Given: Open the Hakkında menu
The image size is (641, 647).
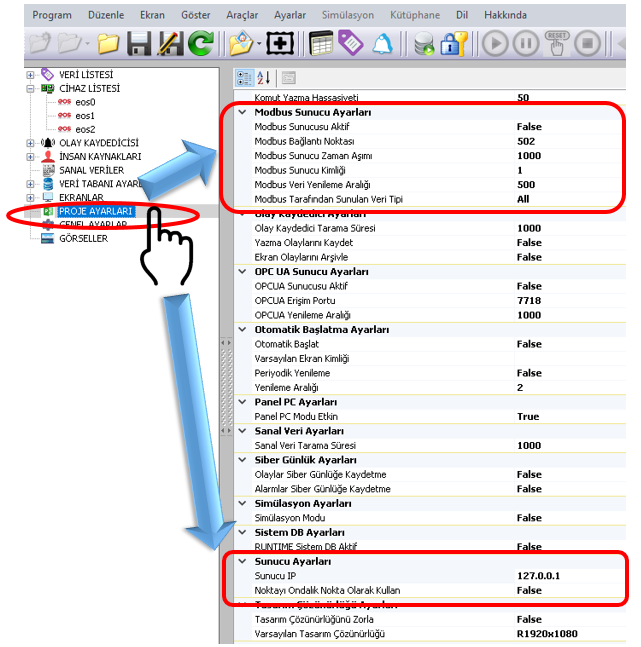Looking at the screenshot, I should pyautogui.click(x=505, y=15).
